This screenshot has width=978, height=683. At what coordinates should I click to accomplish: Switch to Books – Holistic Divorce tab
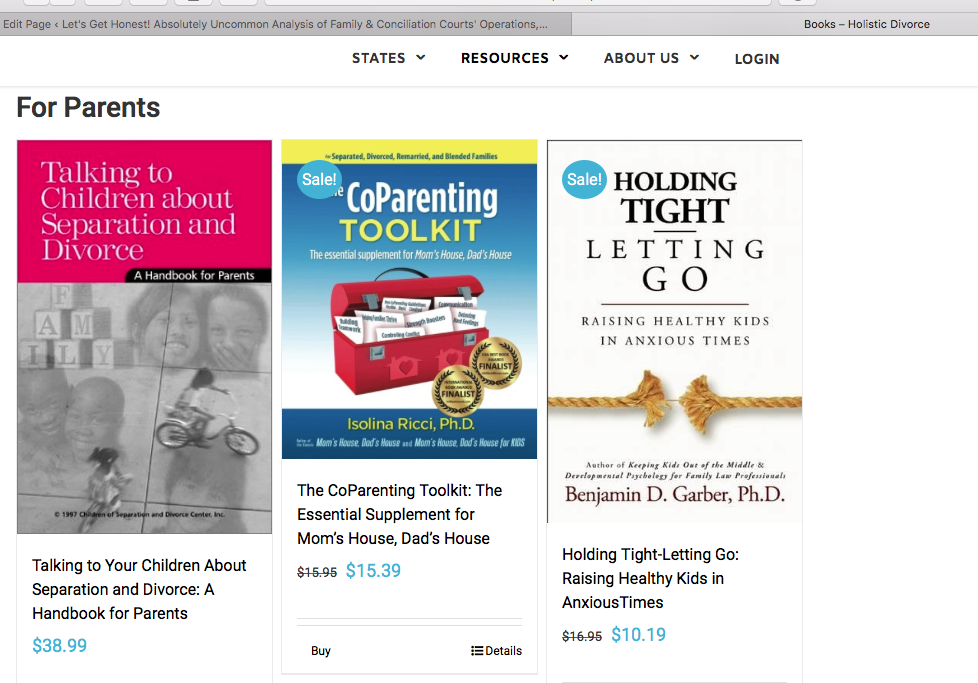coord(866,24)
